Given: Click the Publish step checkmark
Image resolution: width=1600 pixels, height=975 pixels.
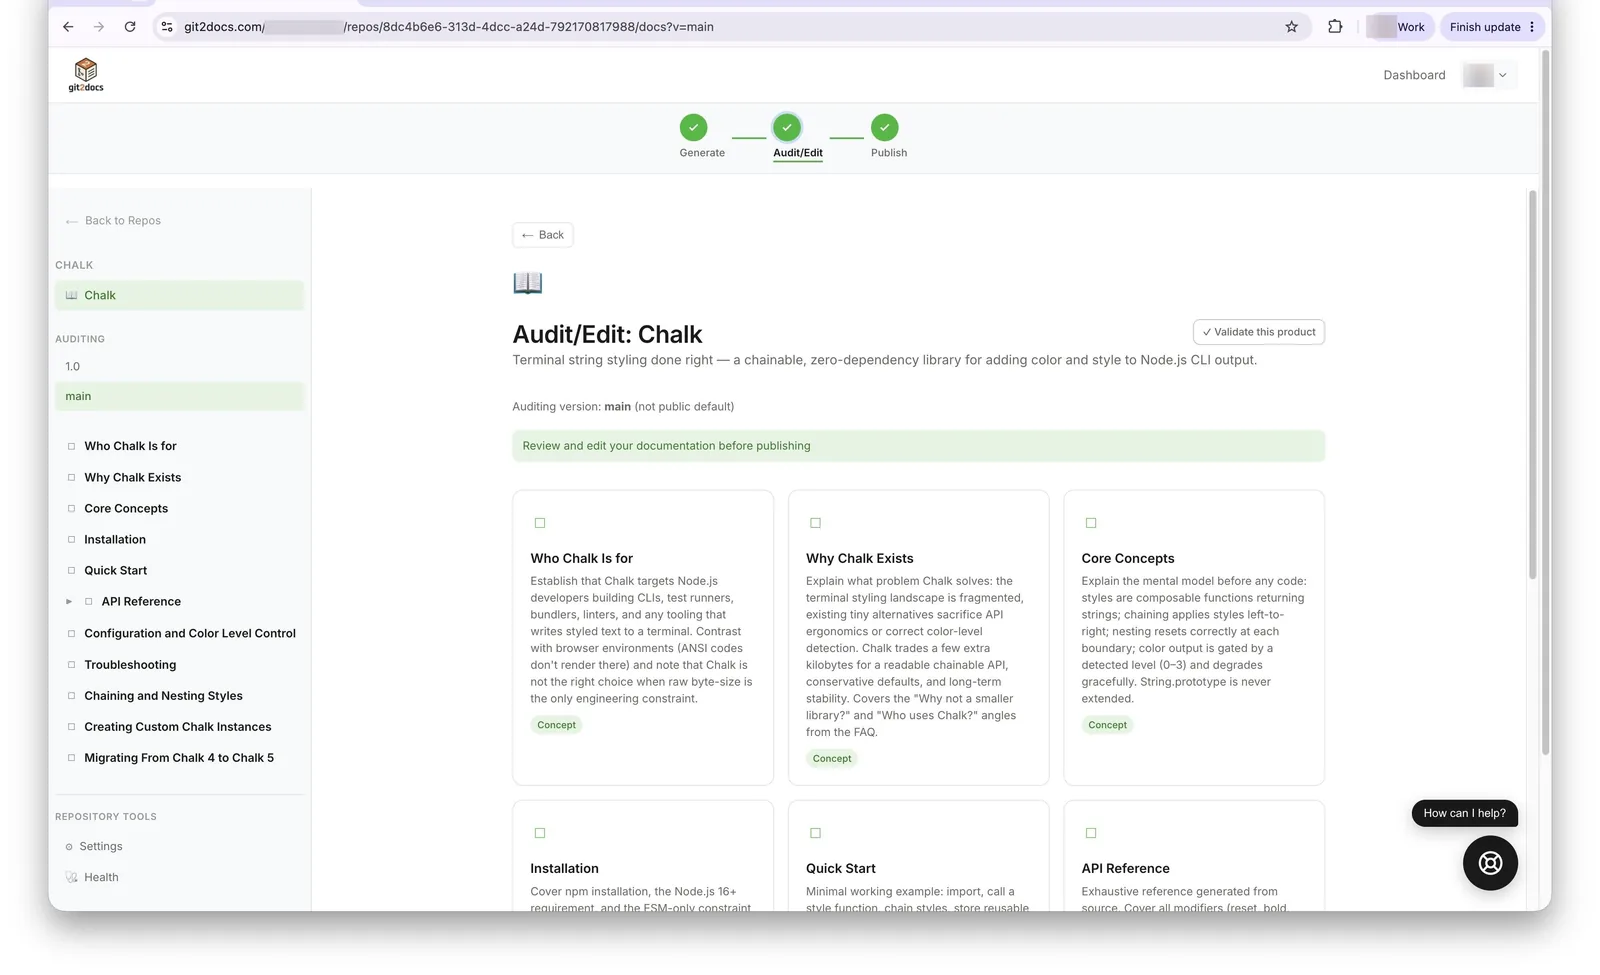Looking at the screenshot, I should pyautogui.click(x=884, y=127).
